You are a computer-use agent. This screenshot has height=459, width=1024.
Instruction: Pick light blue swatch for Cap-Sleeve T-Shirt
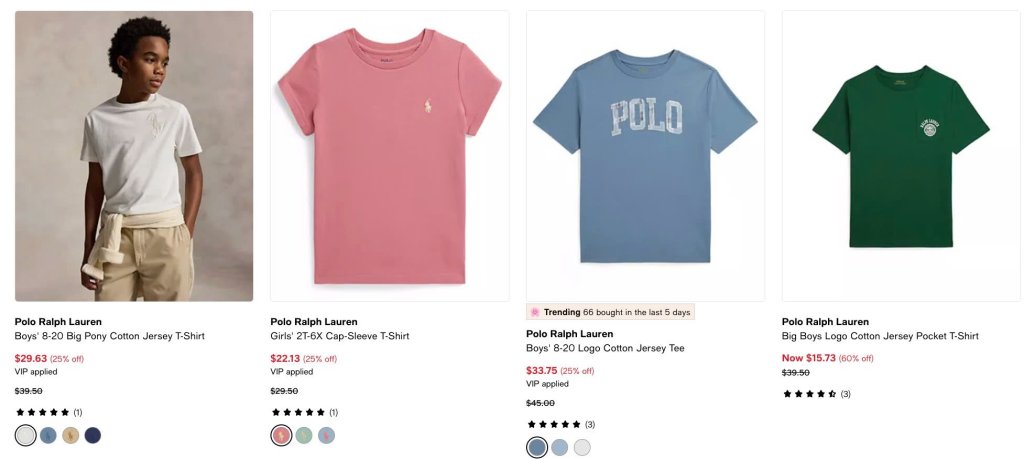pos(327,435)
